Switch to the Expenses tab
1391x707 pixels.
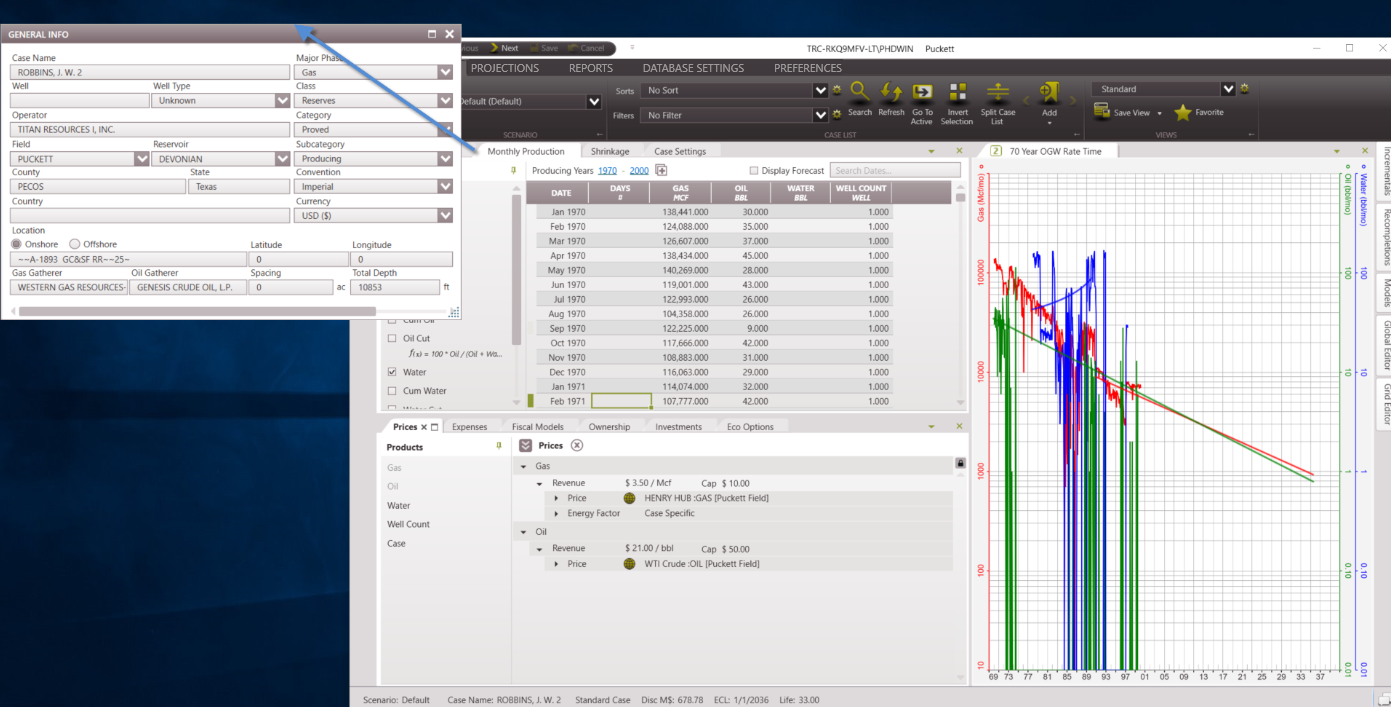[x=469, y=427]
